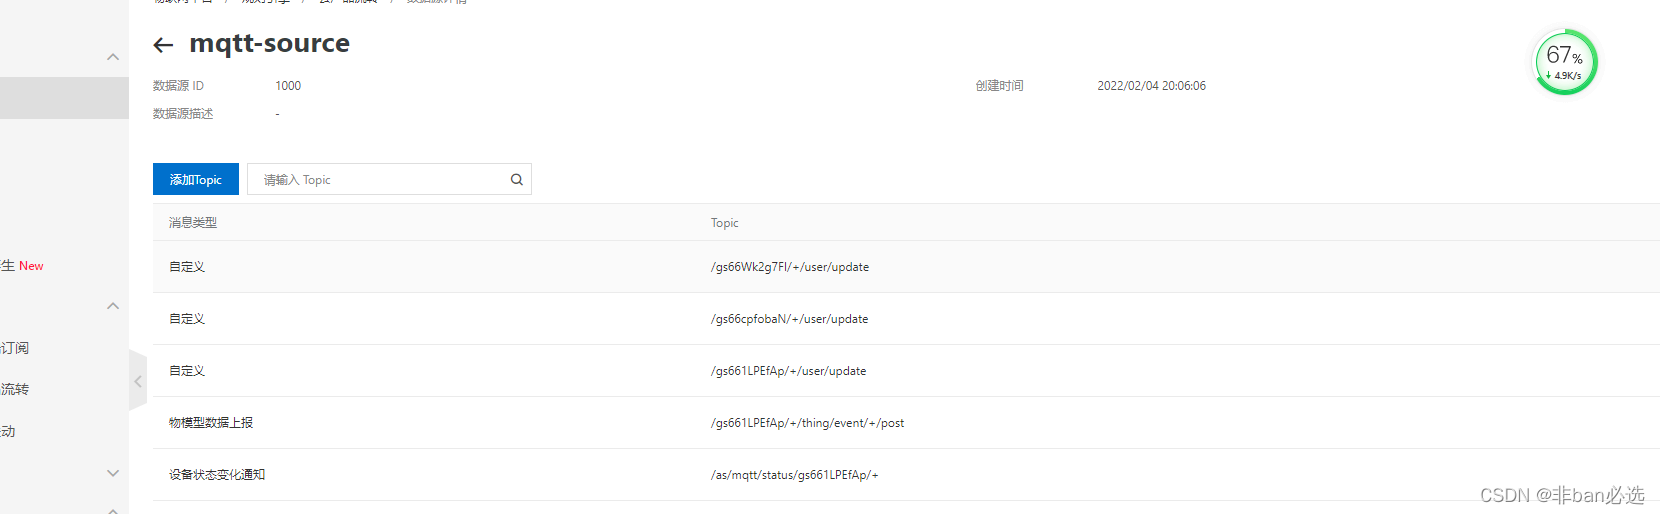Image resolution: width=1660 pixels, height=514 pixels.
Task: Collapse the sidebar group above the highlighted item
Action: point(113,57)
